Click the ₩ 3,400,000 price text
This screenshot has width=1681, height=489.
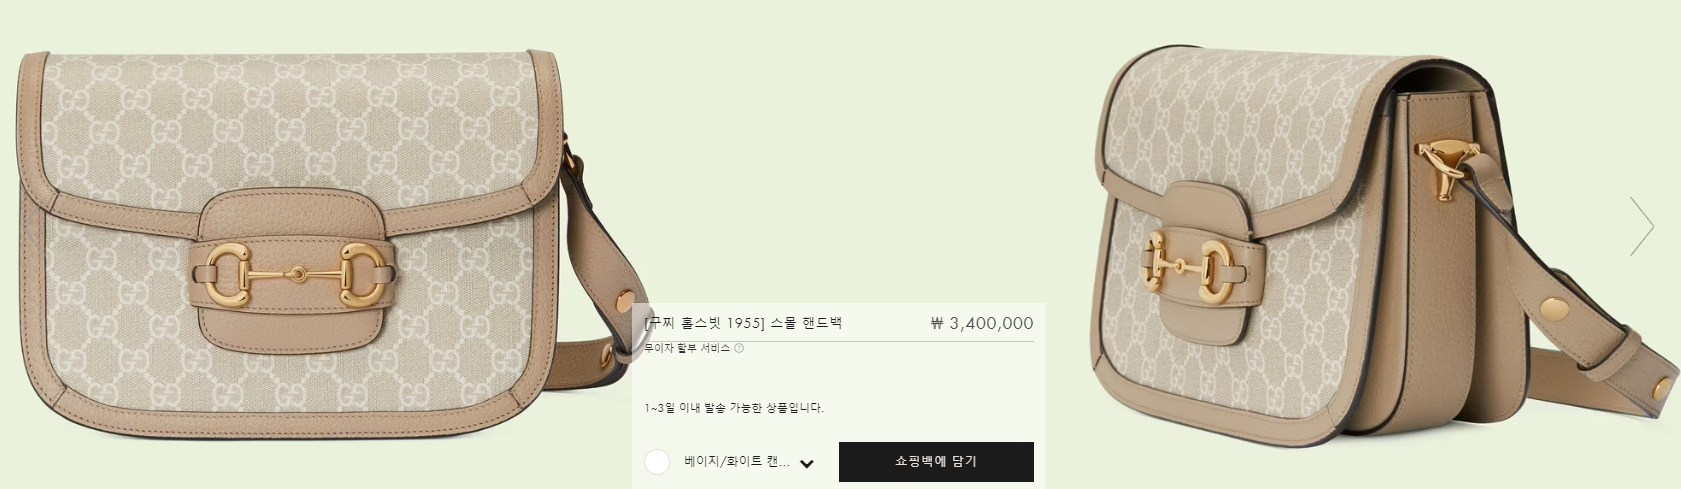(x=982, y=323)
